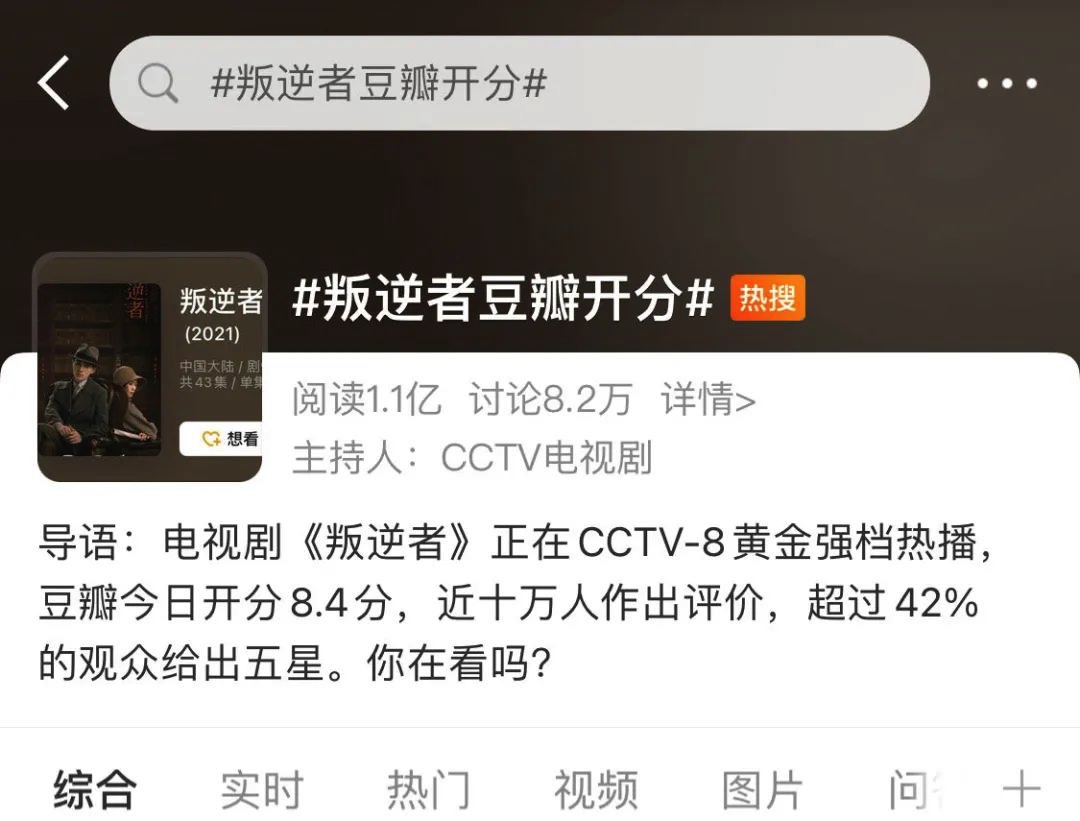The width and height of the screenshot is (1080, 821).
Task: Tap the plus icon beside the tabs
Action: click(1022, 789)
